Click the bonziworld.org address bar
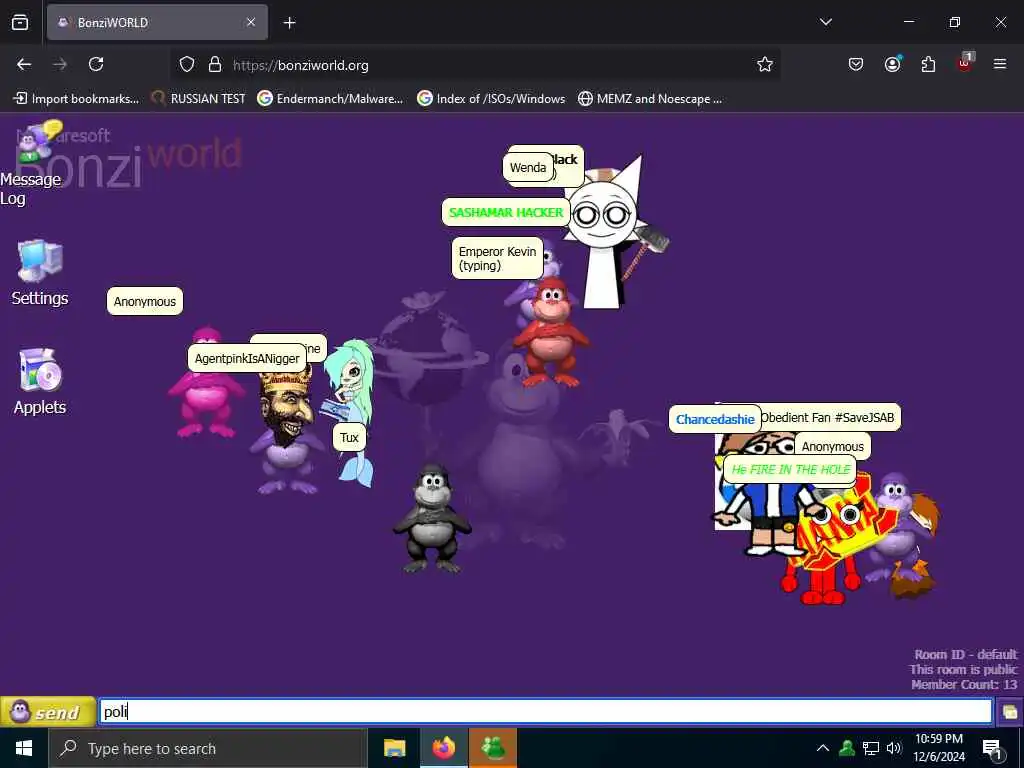The width and height of the screenshot is (1024, 768). point(475,65)
